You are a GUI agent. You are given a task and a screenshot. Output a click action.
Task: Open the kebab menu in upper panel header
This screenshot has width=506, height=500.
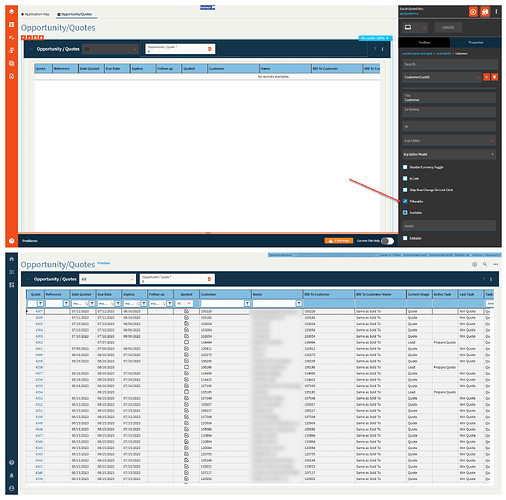tap(383, 49)
